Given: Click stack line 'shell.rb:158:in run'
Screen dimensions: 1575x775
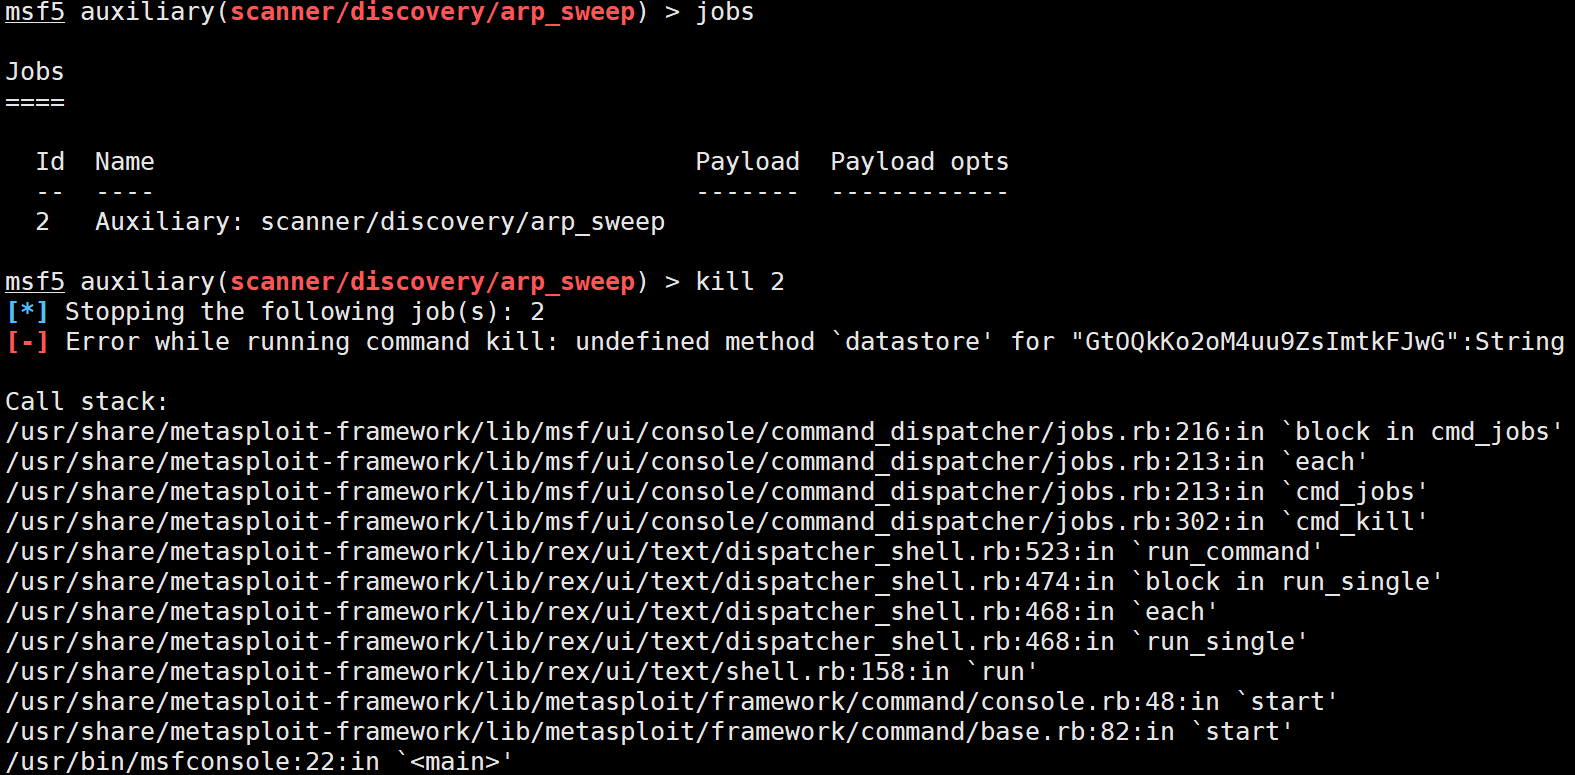Looking at the screenshot, I should pos(521,672).
